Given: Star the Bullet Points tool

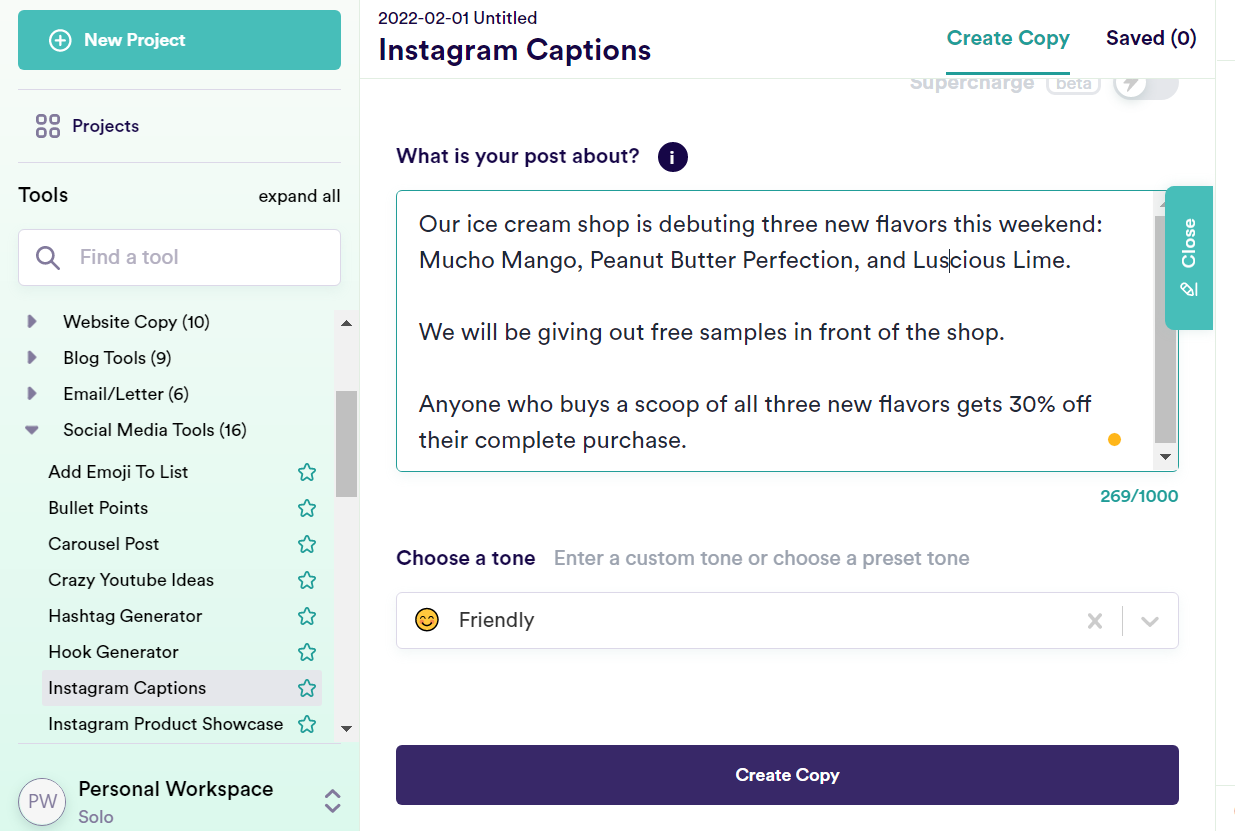Looking at the screenshot, I should pos(307,508).
